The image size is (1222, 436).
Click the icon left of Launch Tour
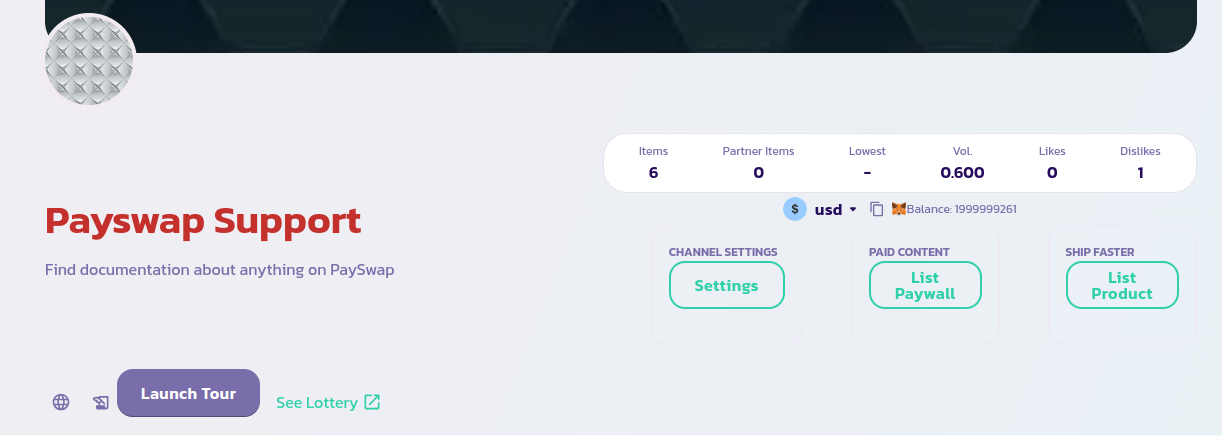(100, 402)
